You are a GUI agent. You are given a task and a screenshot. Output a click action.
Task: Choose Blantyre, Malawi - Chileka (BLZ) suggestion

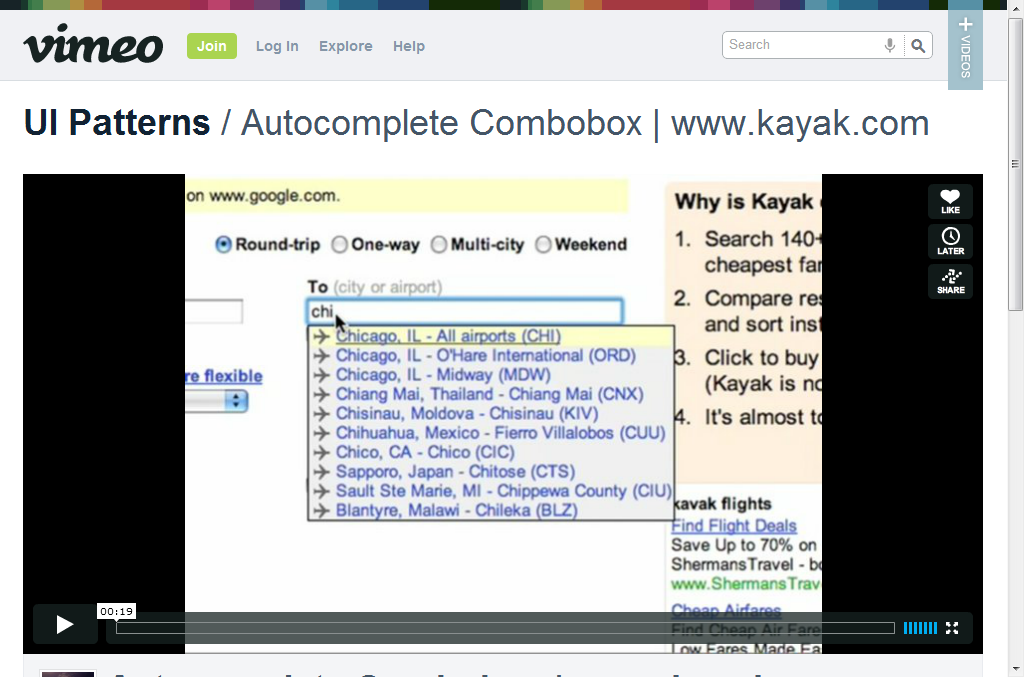point(490,510)
